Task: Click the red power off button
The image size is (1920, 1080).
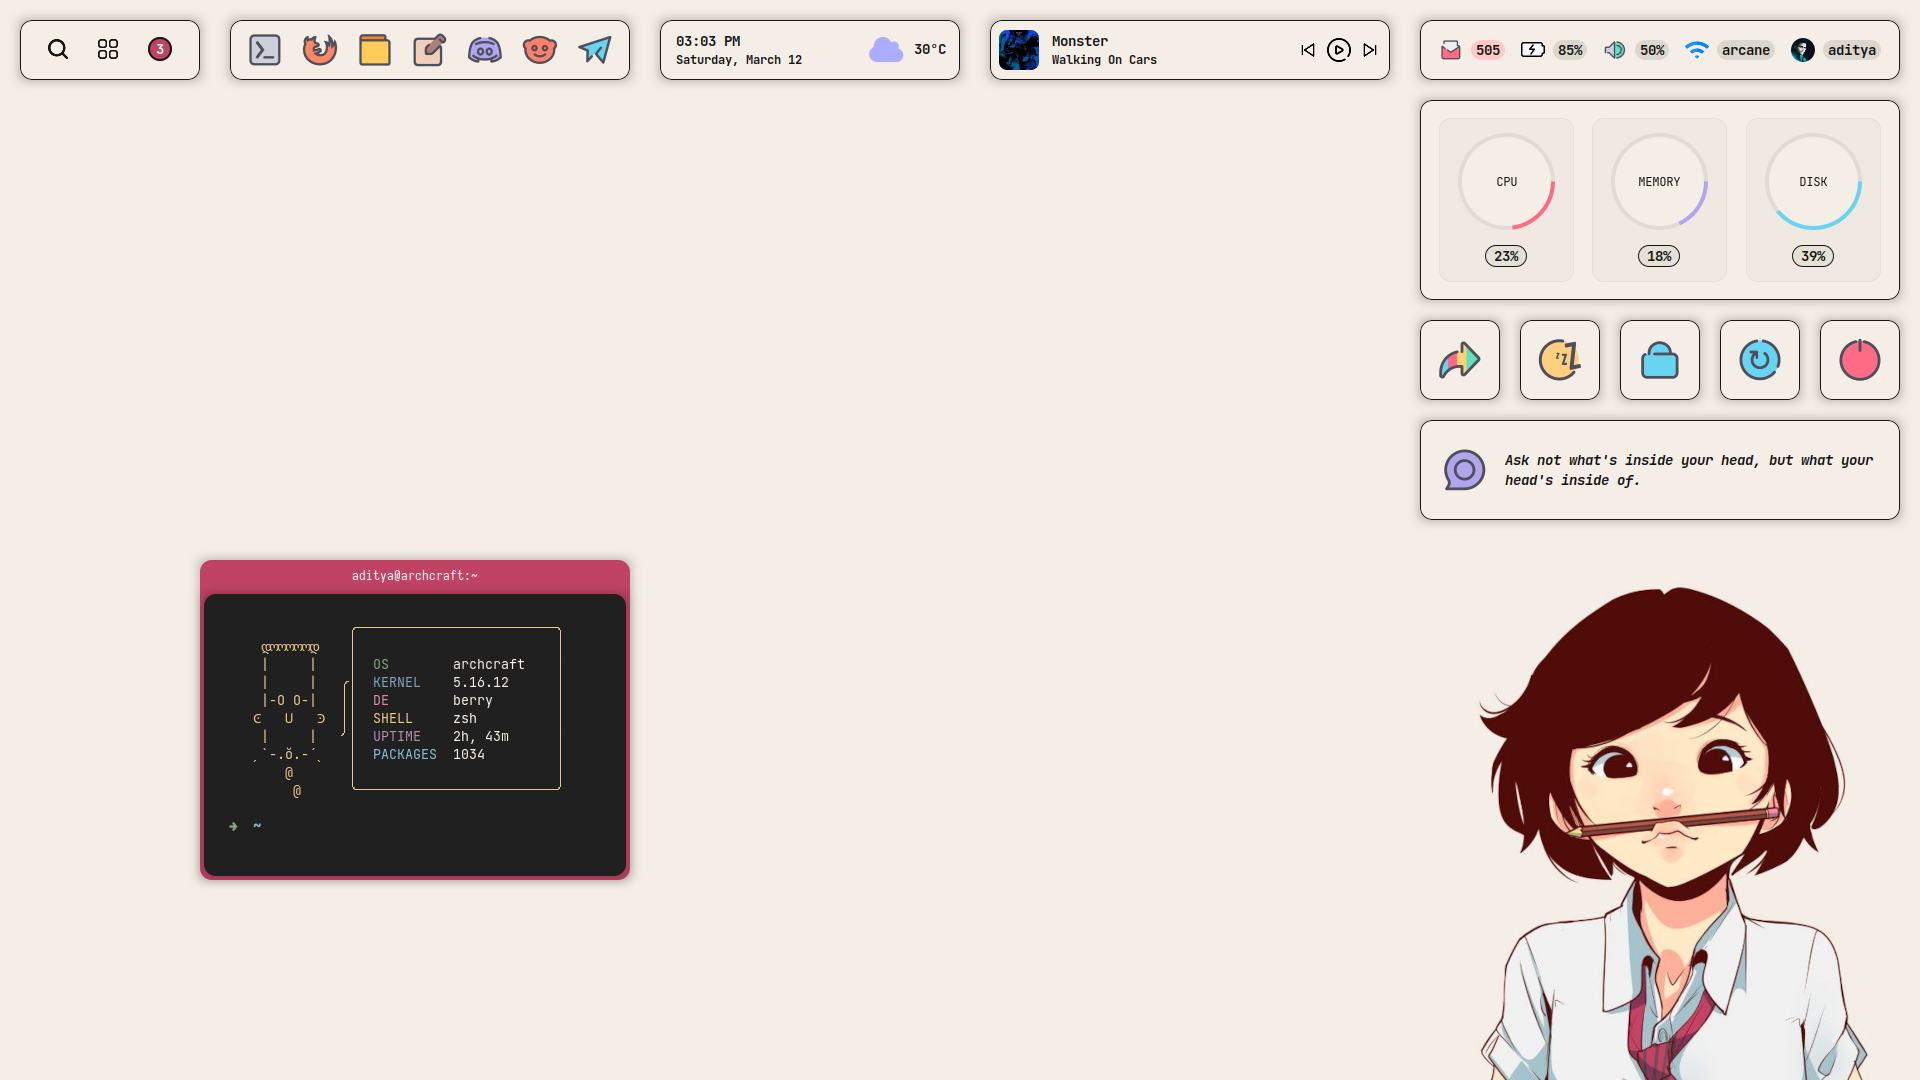Action: 1859,360
